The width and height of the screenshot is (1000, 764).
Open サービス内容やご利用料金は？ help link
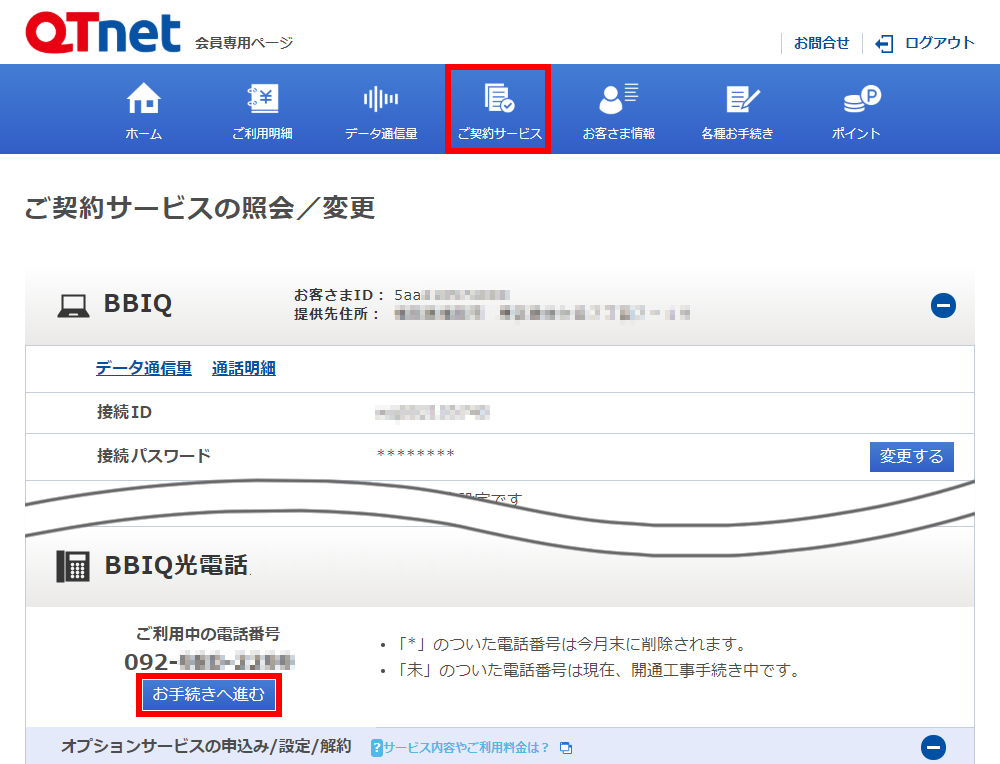tap(466, 747)
